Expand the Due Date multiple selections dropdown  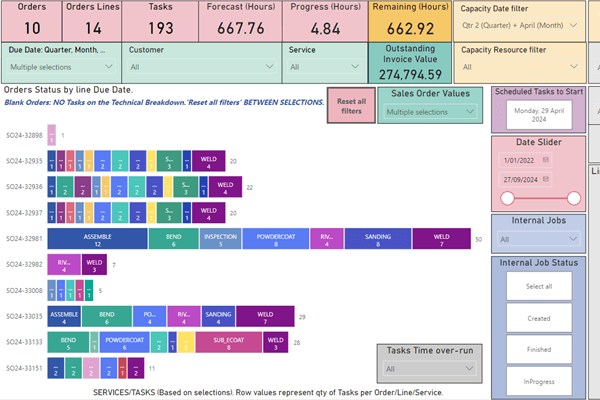tap(108, 67)
